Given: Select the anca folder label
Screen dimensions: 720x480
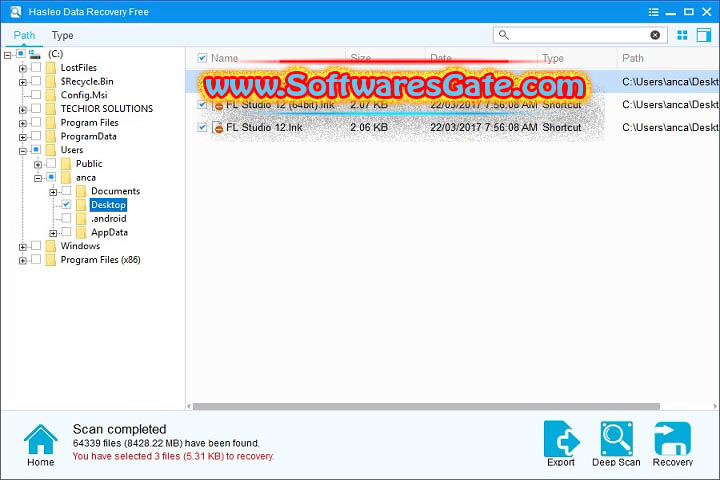Looking at the screenshot, I should coord(86,178).
